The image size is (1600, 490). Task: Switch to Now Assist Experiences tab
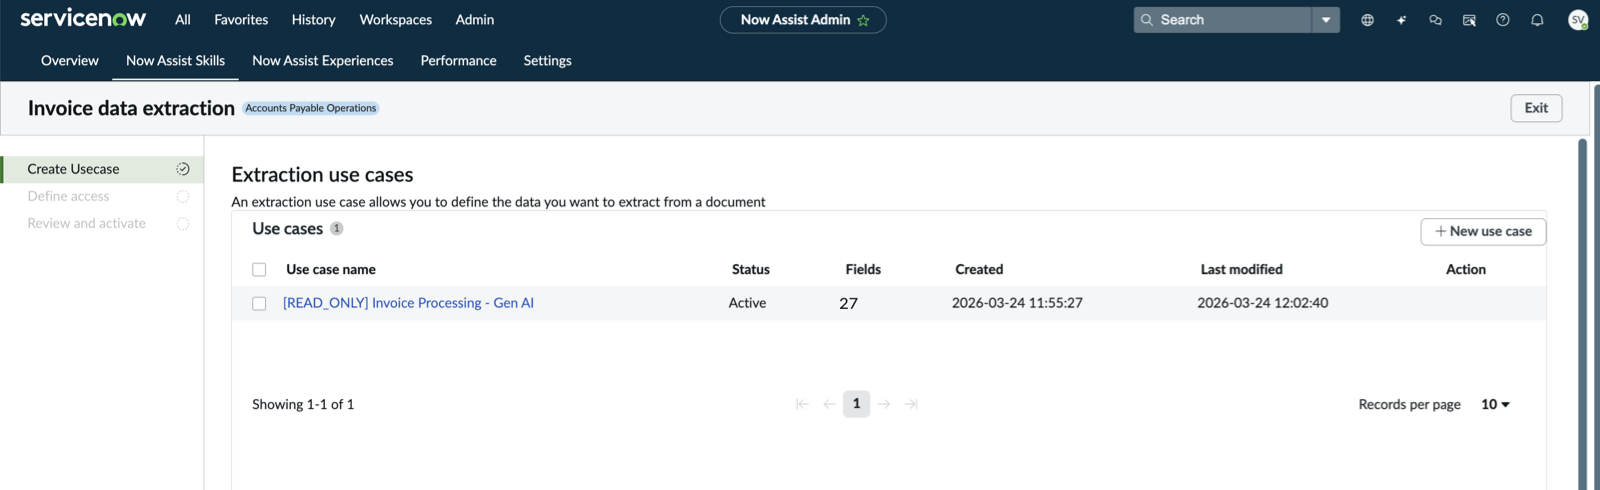tap(323, 61)
